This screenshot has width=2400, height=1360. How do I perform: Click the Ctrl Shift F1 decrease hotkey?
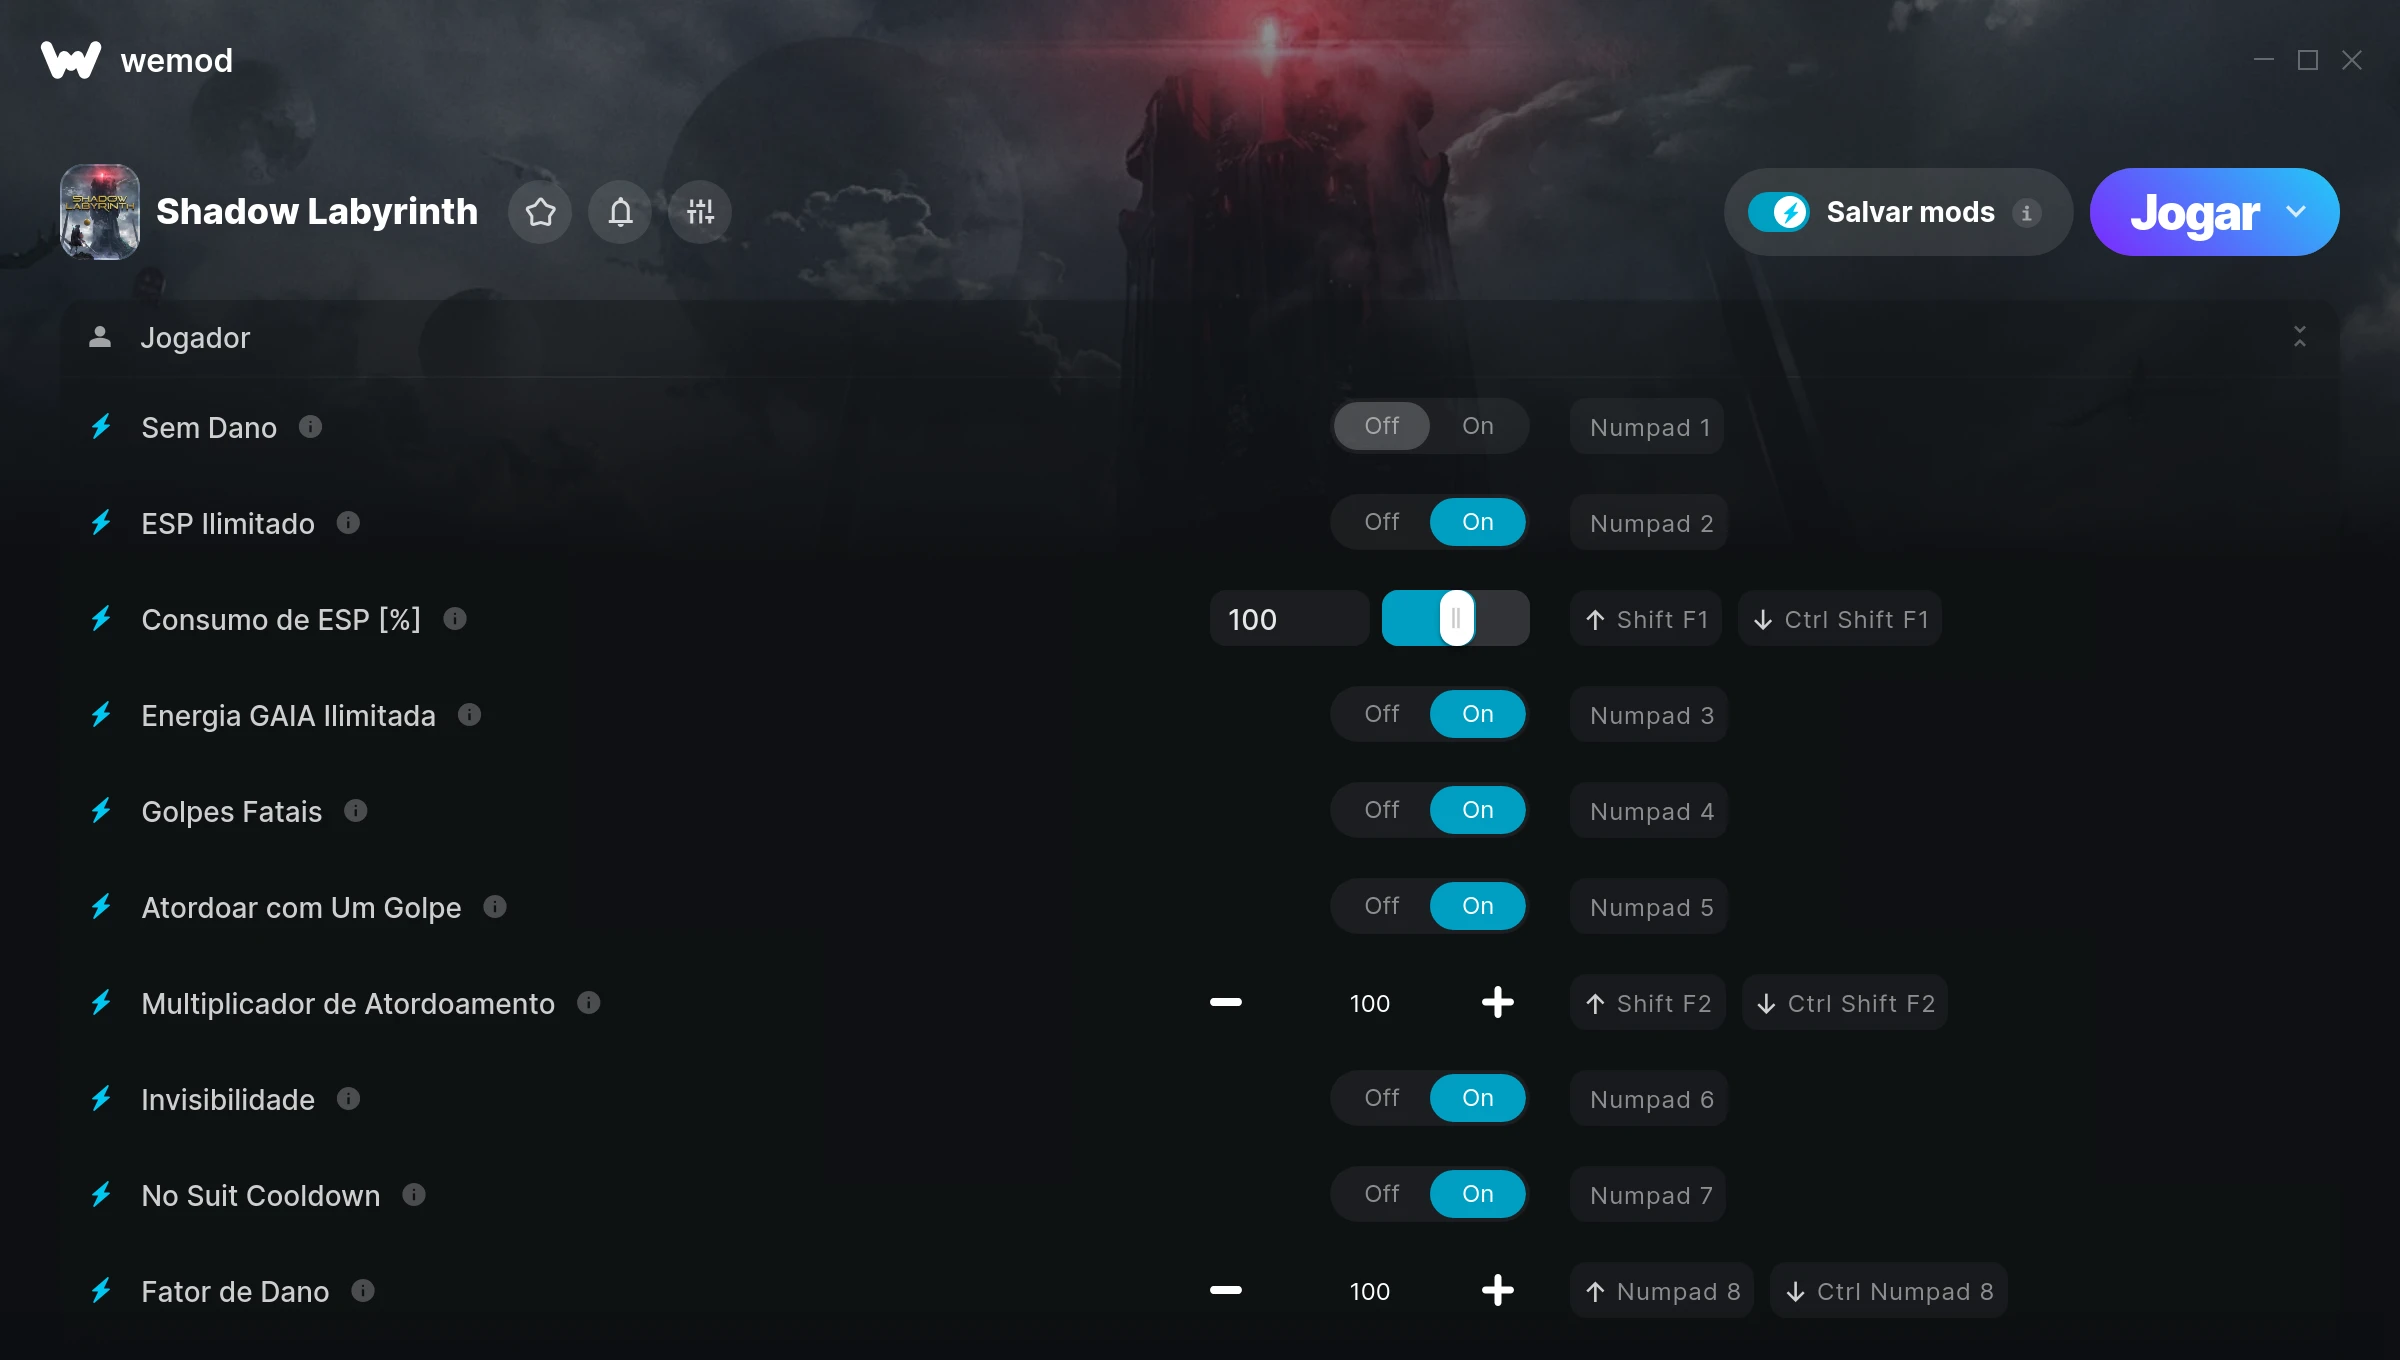1840,619
